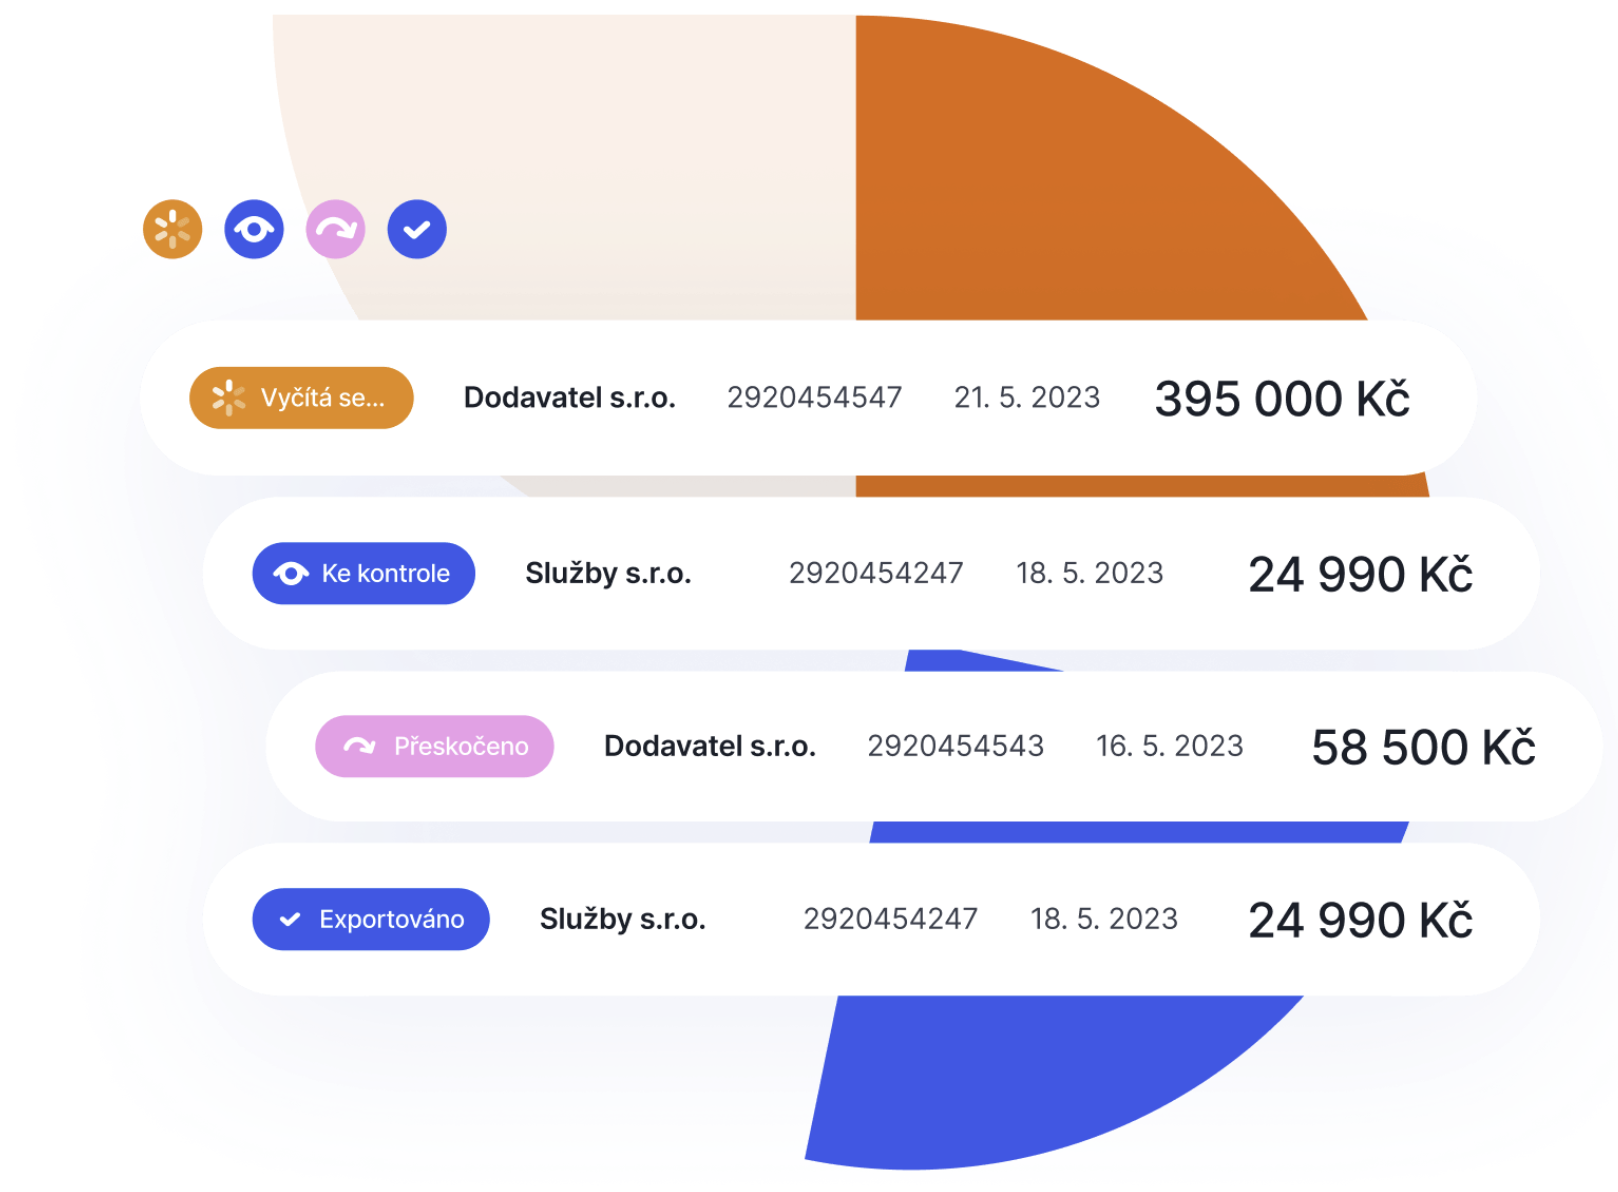The image size is (1618, 1192).
Task: Click the date 21. 5. 2023
Action: [x=1026, y=398]
